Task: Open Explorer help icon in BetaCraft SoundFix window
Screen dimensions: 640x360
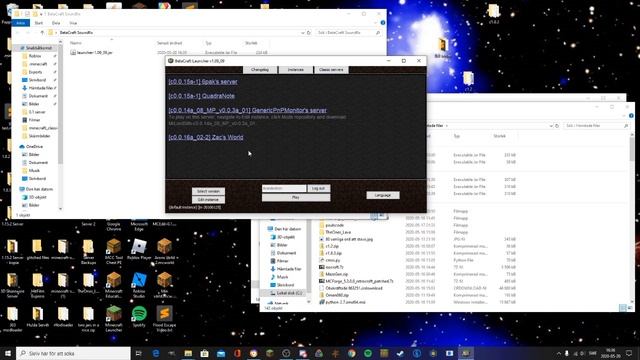Action: pos(383,23)
